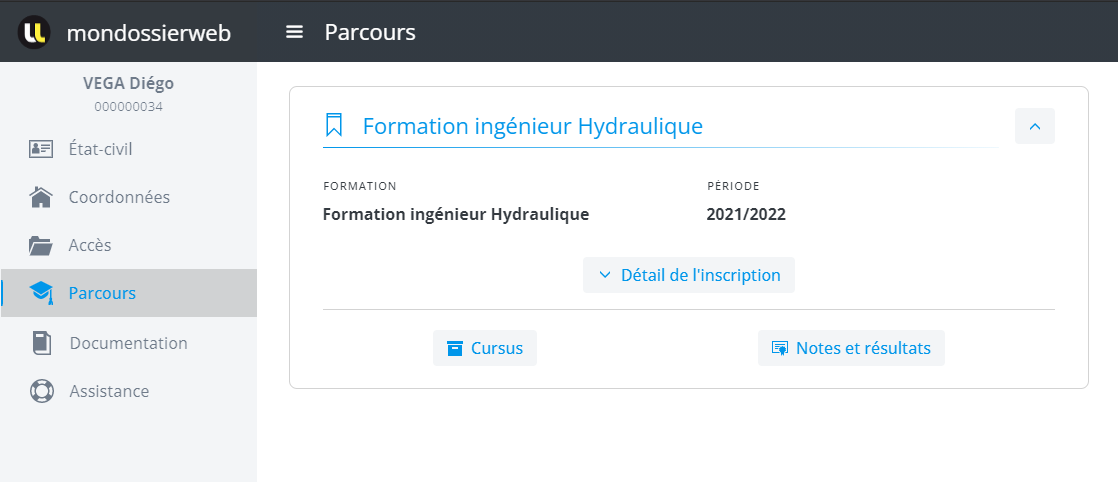
Task: Click the student name VEGA Diégo
Action: [x=128, y=83]
